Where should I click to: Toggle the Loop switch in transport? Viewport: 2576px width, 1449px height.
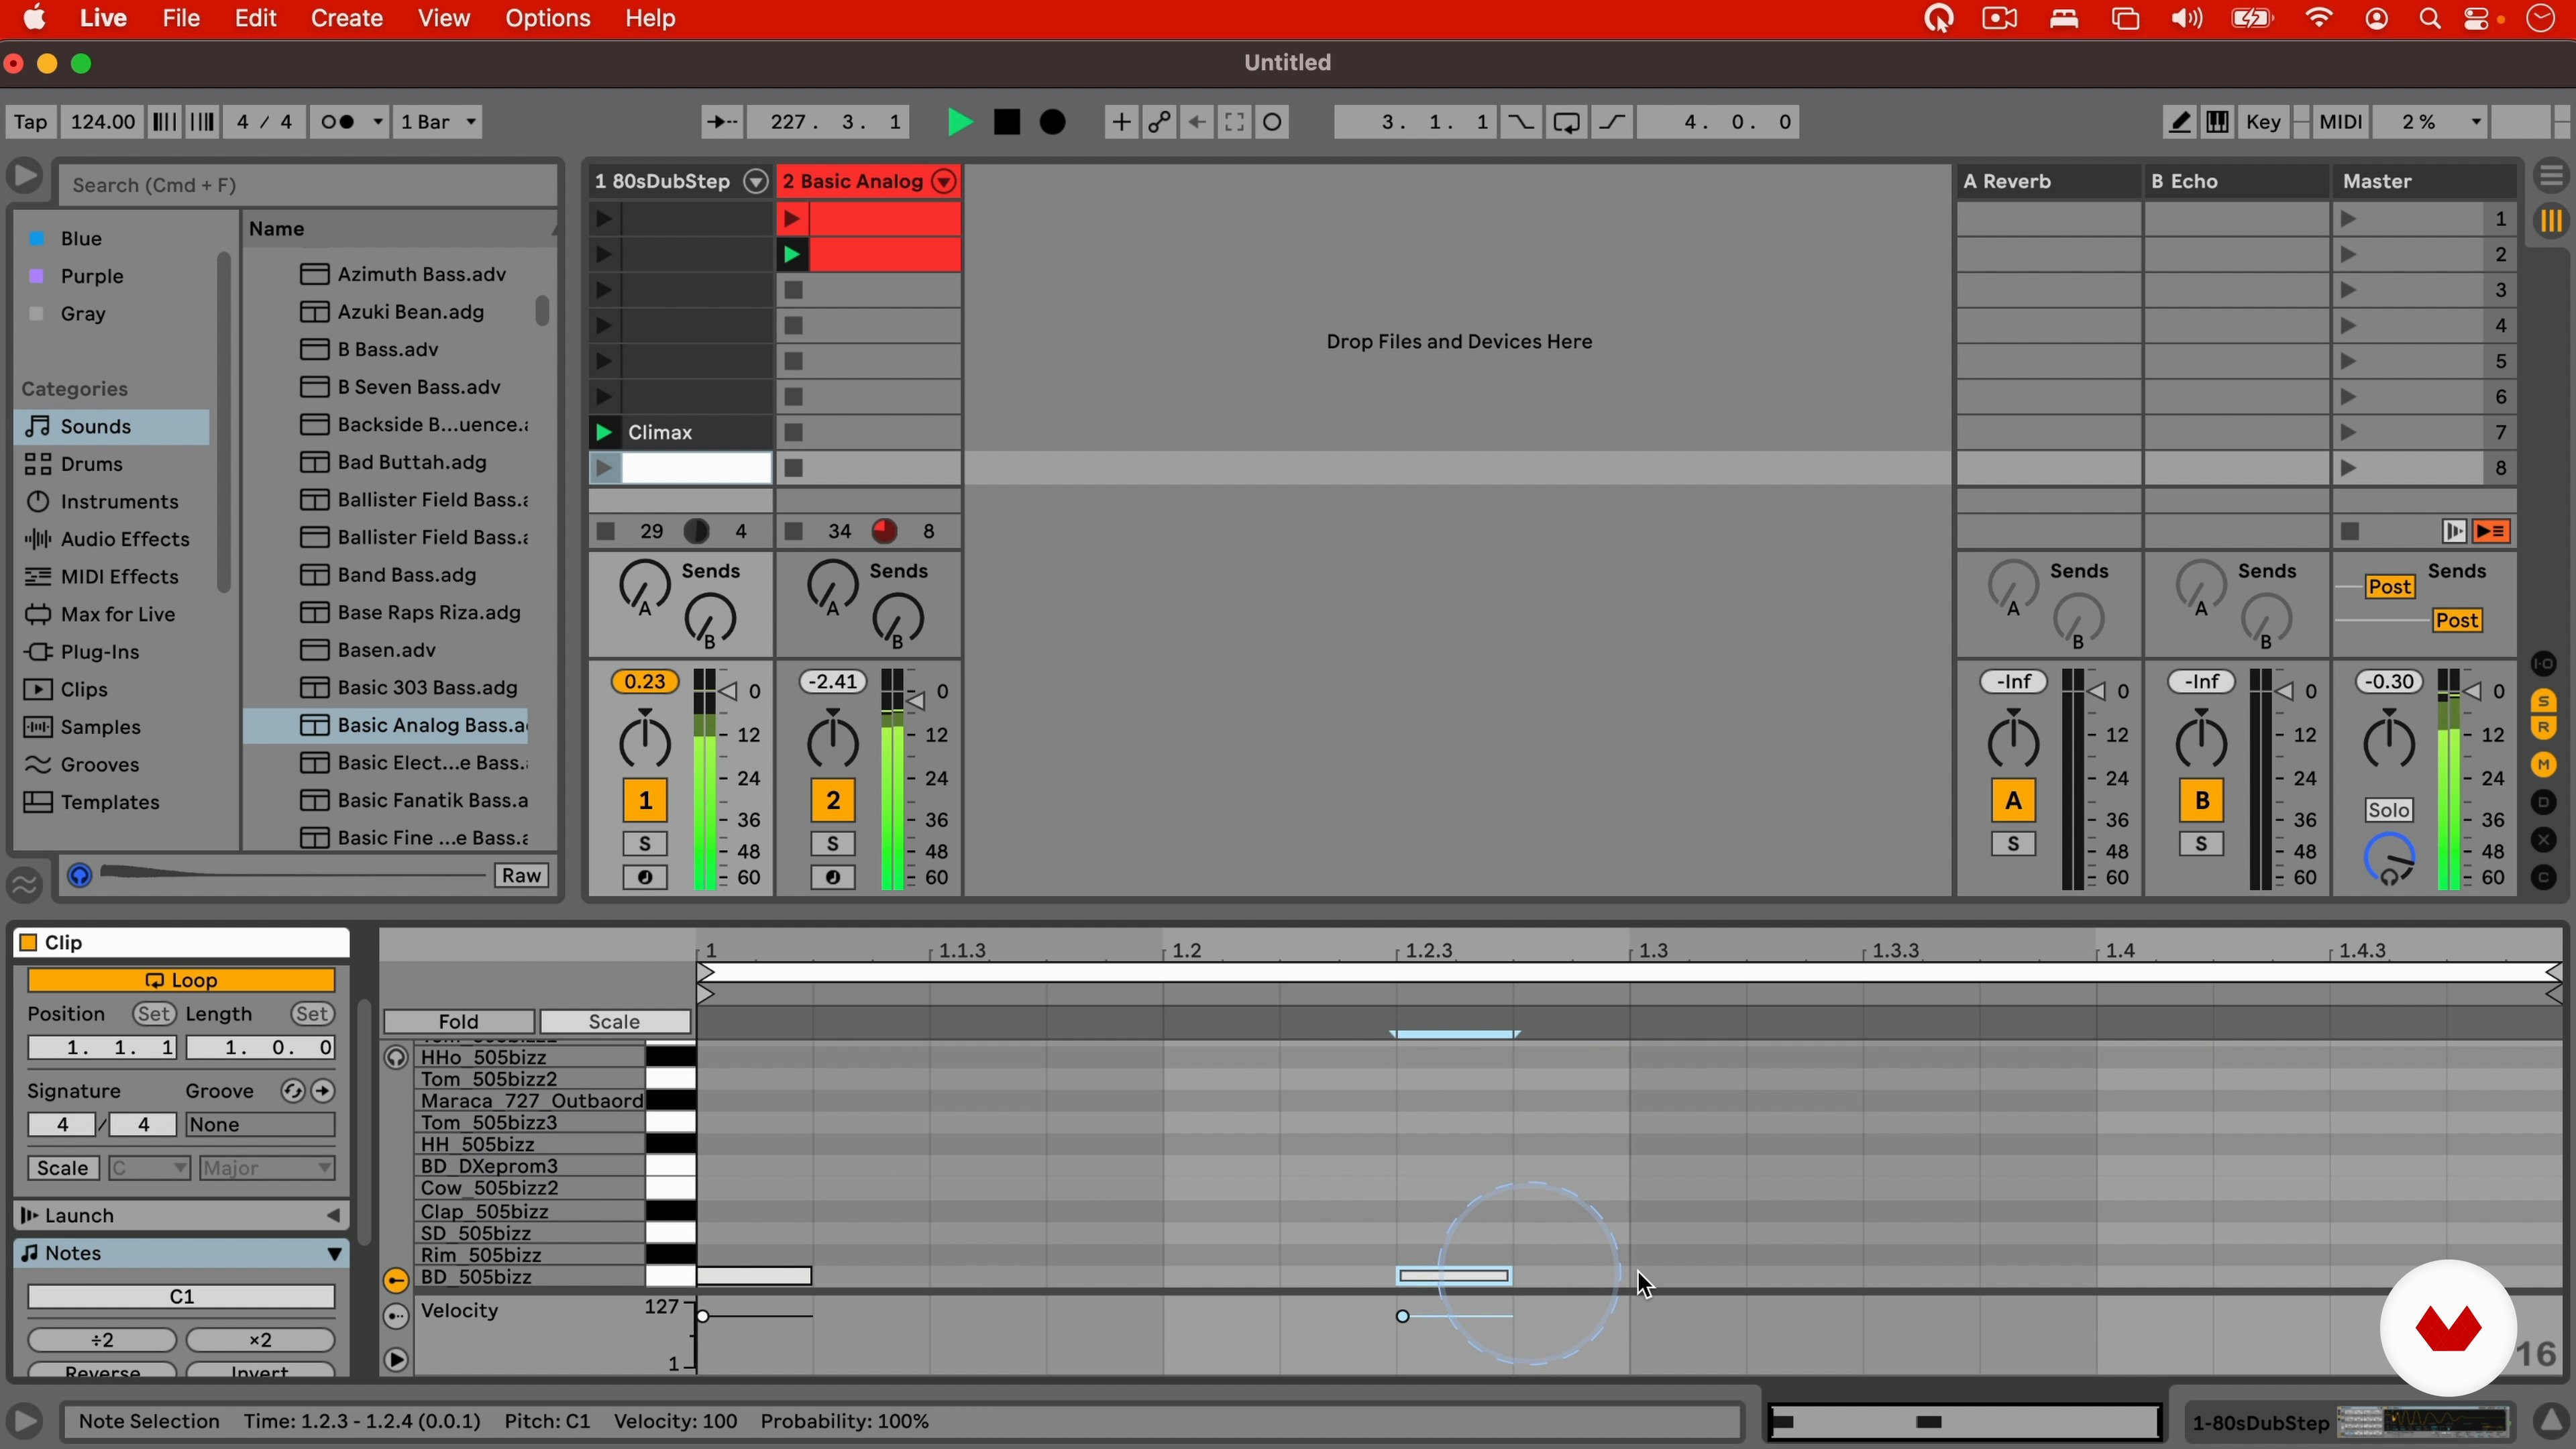click(x=1567, y=122)
